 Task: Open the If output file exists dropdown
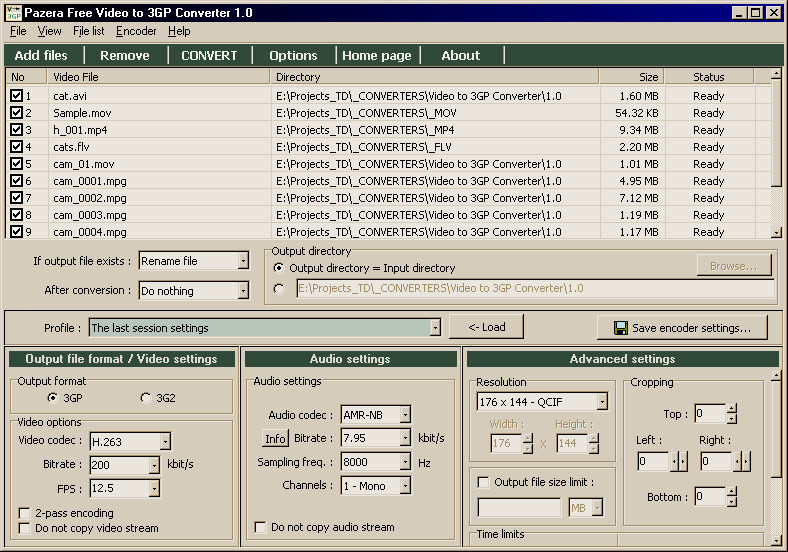click(243, 261)
